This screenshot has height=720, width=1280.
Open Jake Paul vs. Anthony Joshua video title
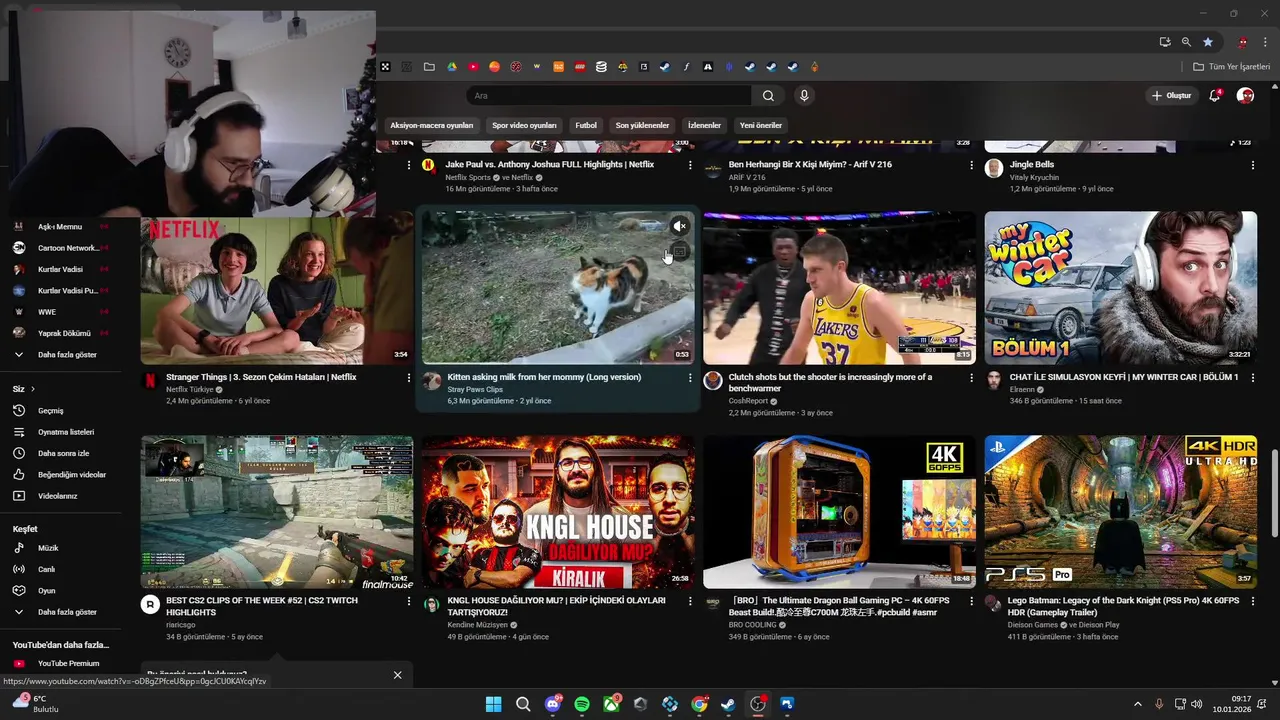[x=549, y=165]
